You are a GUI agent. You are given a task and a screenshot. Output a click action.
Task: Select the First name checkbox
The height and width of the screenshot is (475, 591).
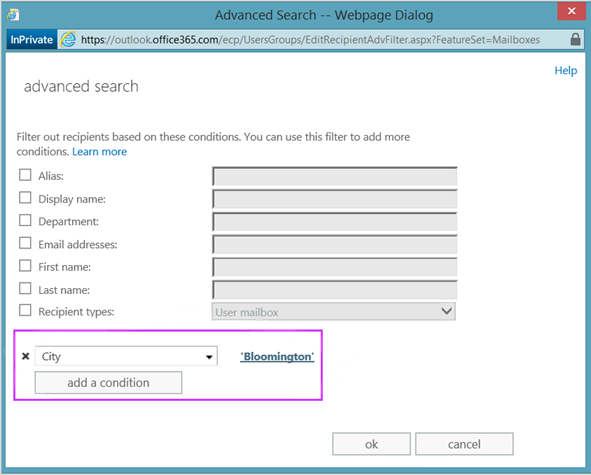(25, 266)
